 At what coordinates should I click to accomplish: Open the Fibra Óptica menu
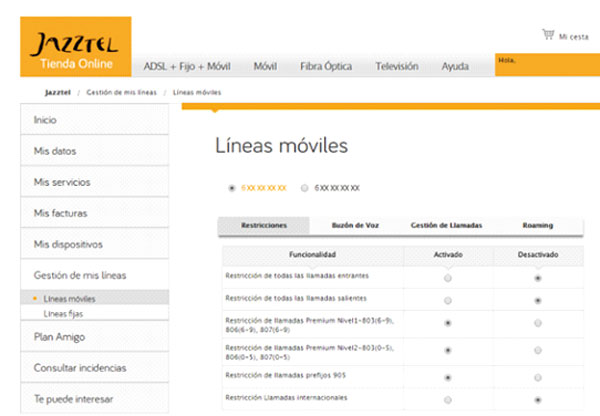coord(326,67)
